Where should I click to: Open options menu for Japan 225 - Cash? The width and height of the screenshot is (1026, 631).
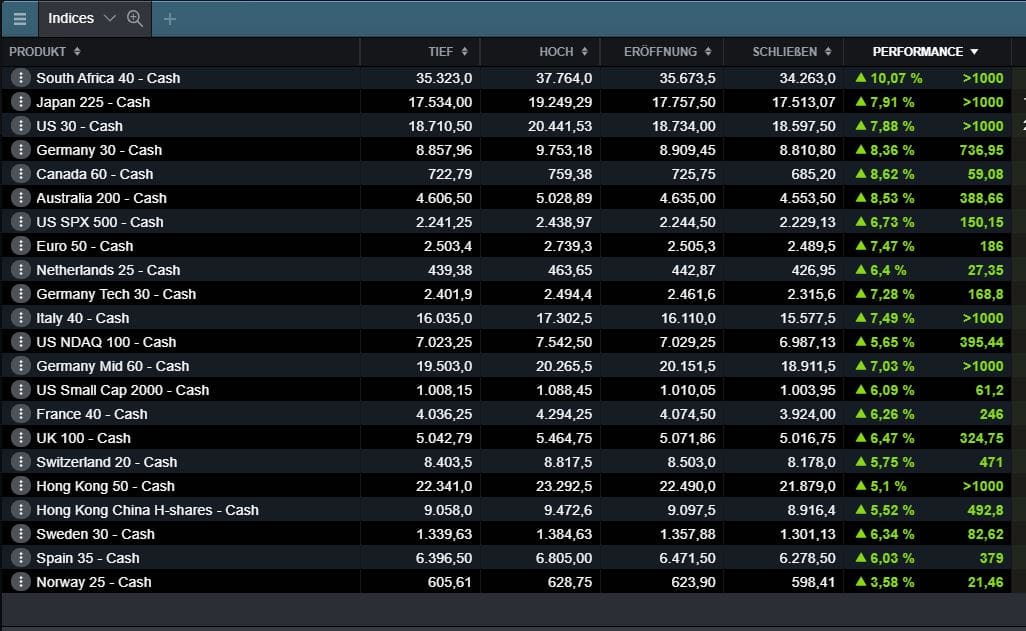point(20,102)
